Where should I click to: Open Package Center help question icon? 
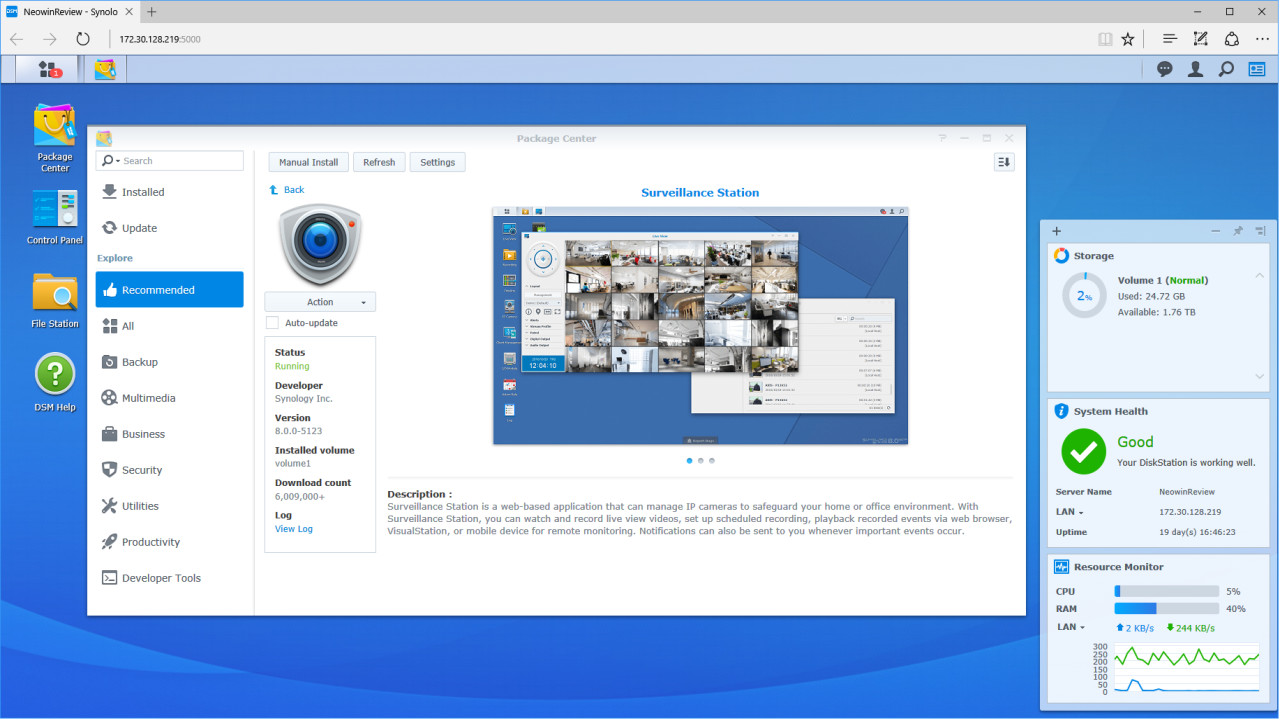(942, 138)
